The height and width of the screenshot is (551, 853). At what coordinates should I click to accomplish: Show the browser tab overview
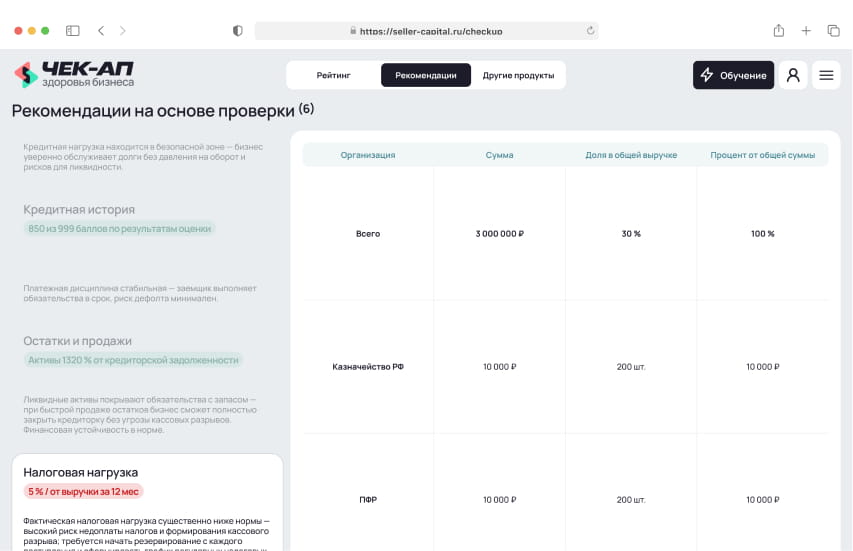[x=833, y=31]
